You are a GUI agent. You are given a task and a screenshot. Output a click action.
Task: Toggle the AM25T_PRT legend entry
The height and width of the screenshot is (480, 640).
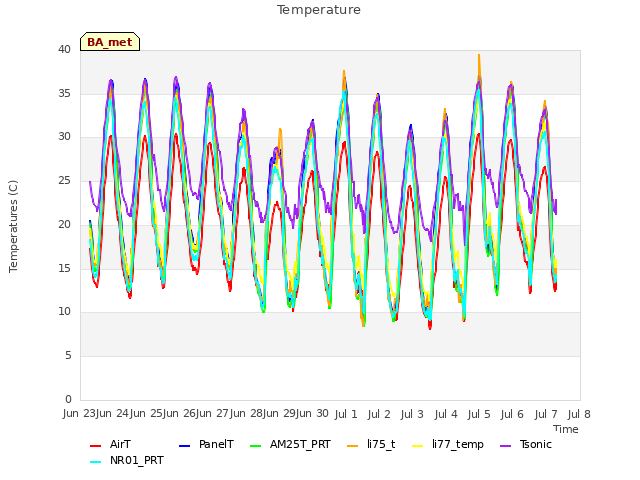click(x=290, y=444)
